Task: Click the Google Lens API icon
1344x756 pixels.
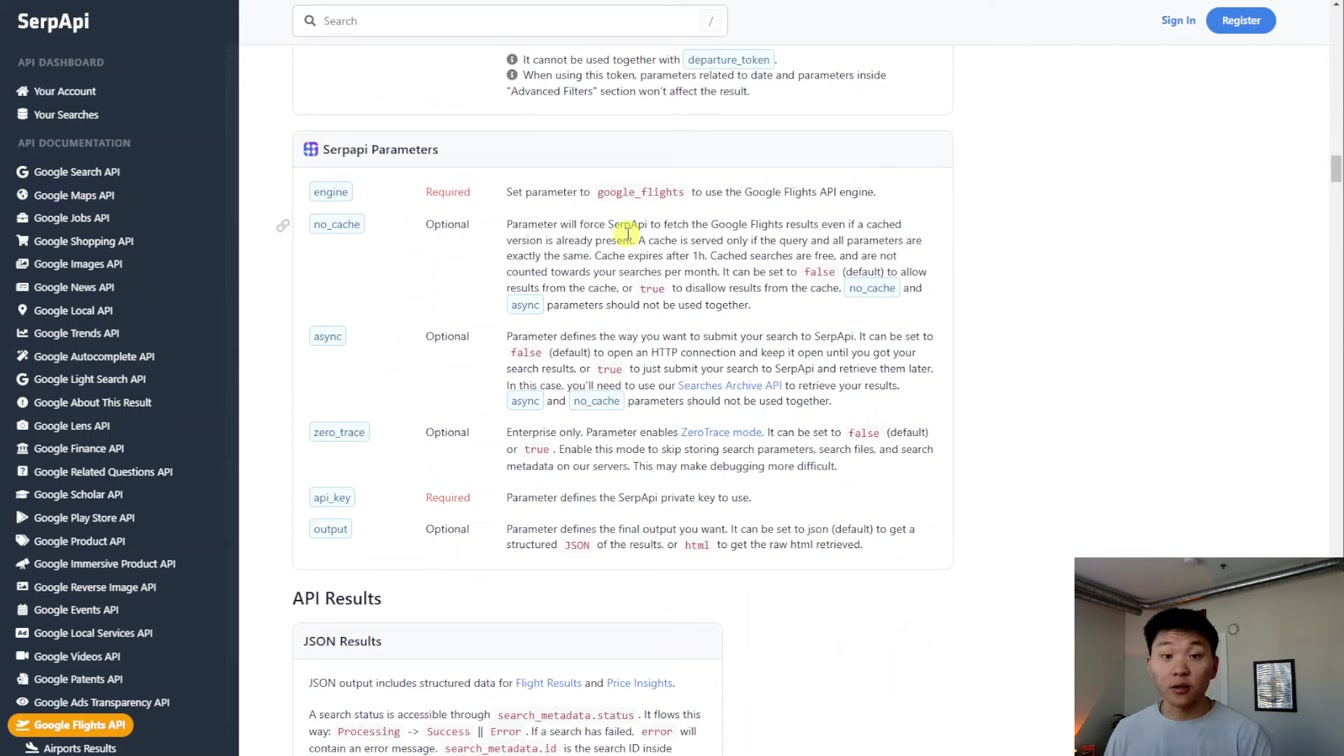Action: click(22, 426)
